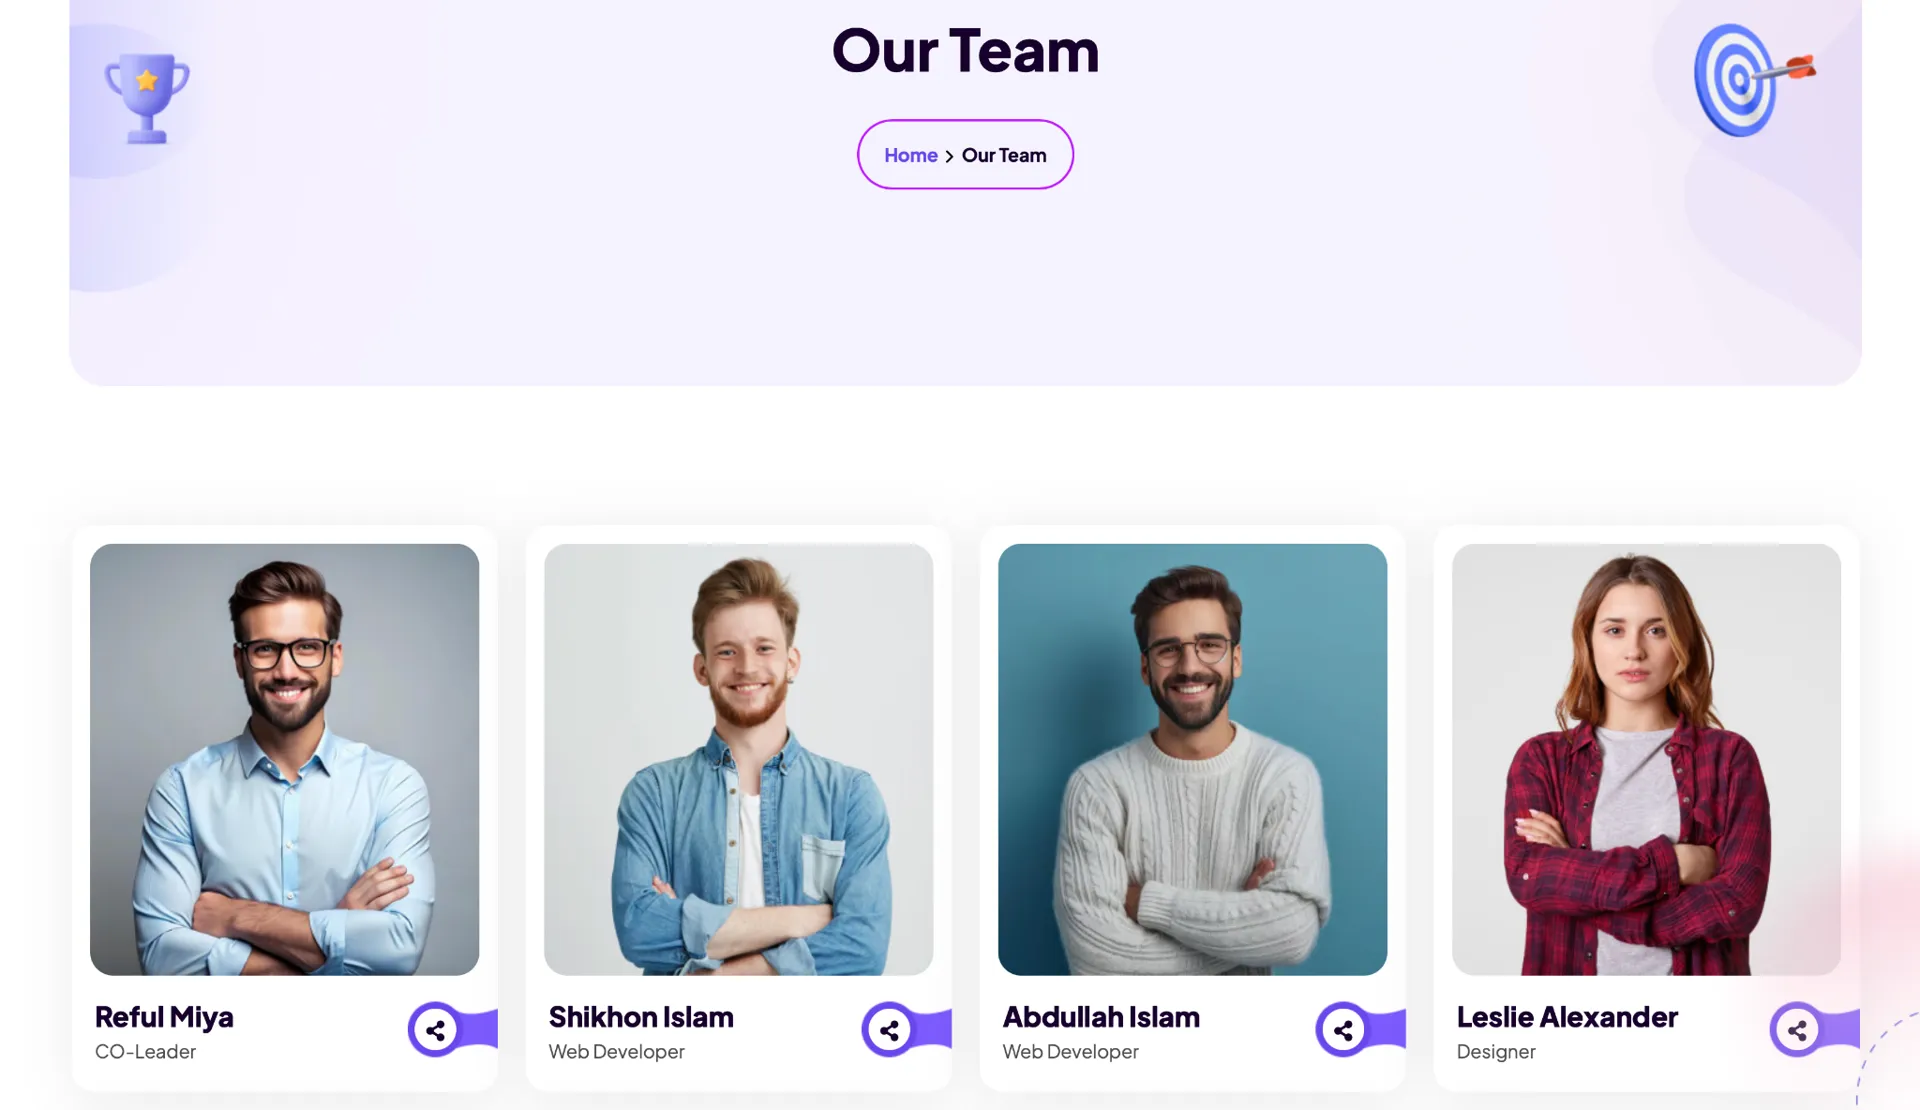
Task: Click the breadcrumb chevron arrow
Action: point(949,156)
